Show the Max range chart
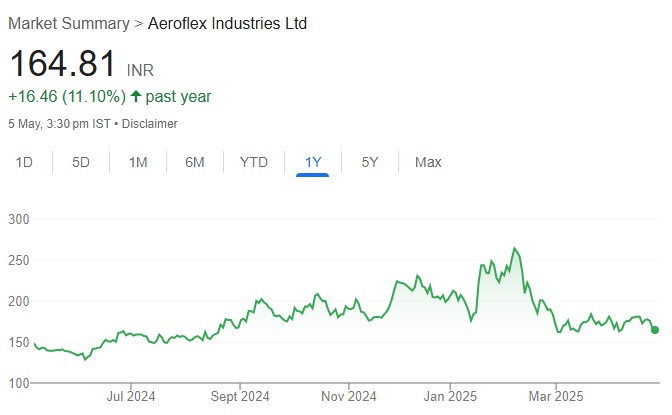Image resolution: width=672 pixels, height=415 pixels. tap(428, 162)
